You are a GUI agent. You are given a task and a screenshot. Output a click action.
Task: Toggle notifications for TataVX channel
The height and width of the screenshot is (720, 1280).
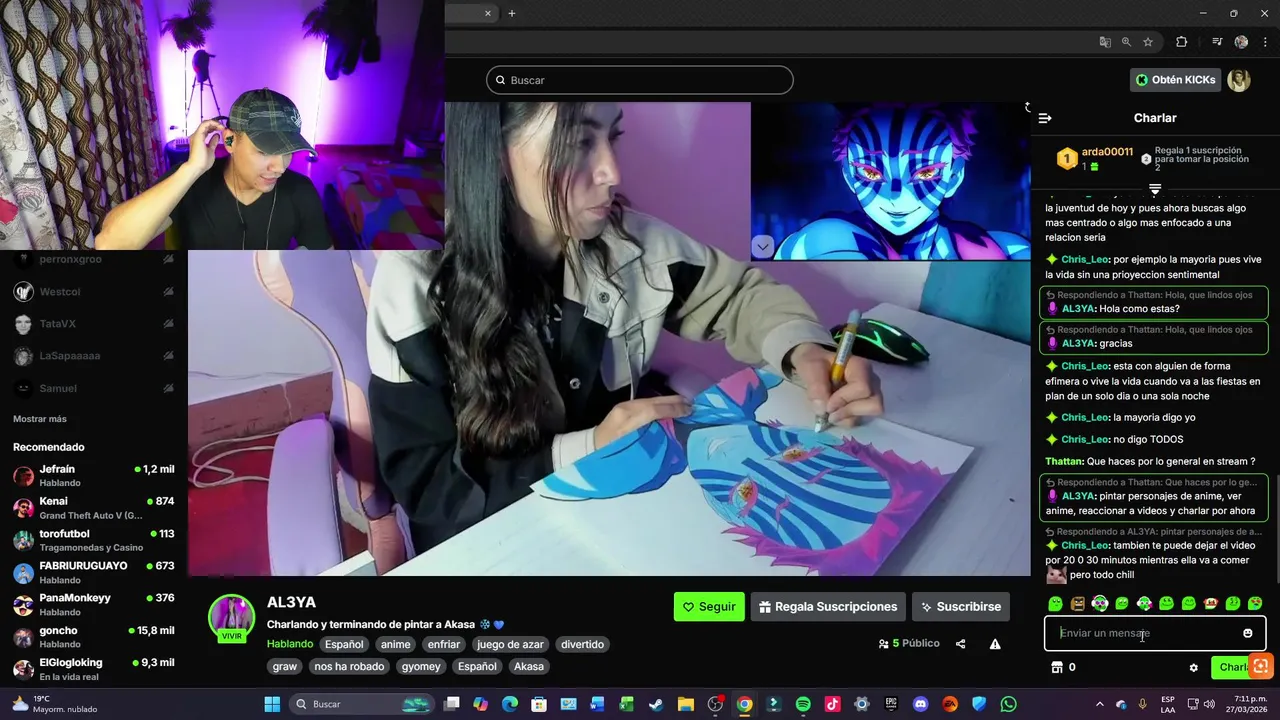click(168, 324)
